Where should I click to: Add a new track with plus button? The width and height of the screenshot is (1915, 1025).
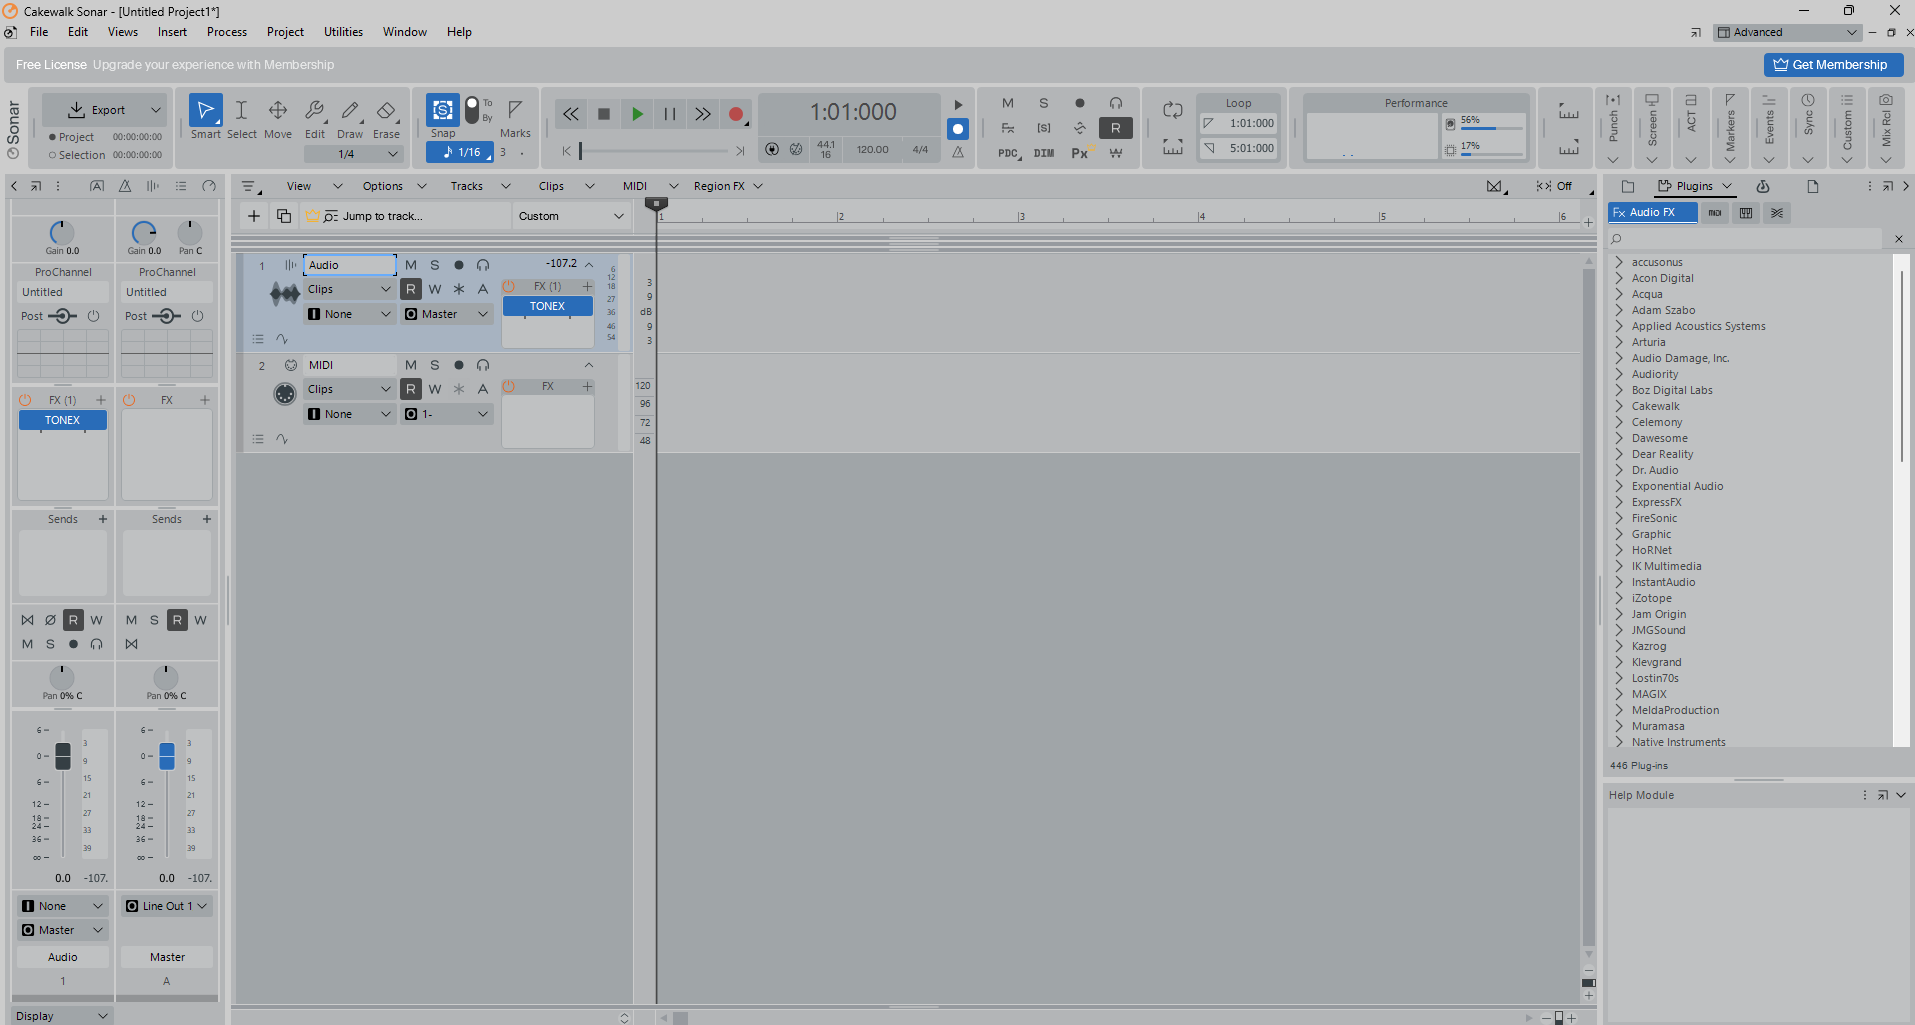254,216
